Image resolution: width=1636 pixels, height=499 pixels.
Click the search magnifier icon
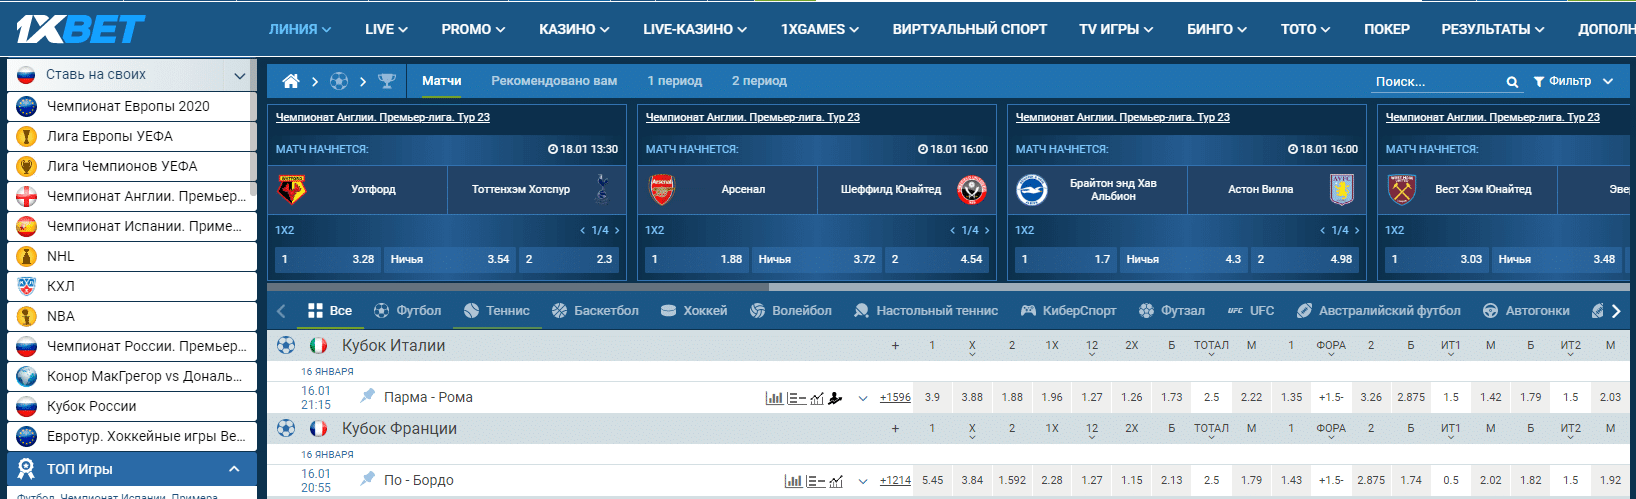pyautogui.click(x=1513, y=82)
